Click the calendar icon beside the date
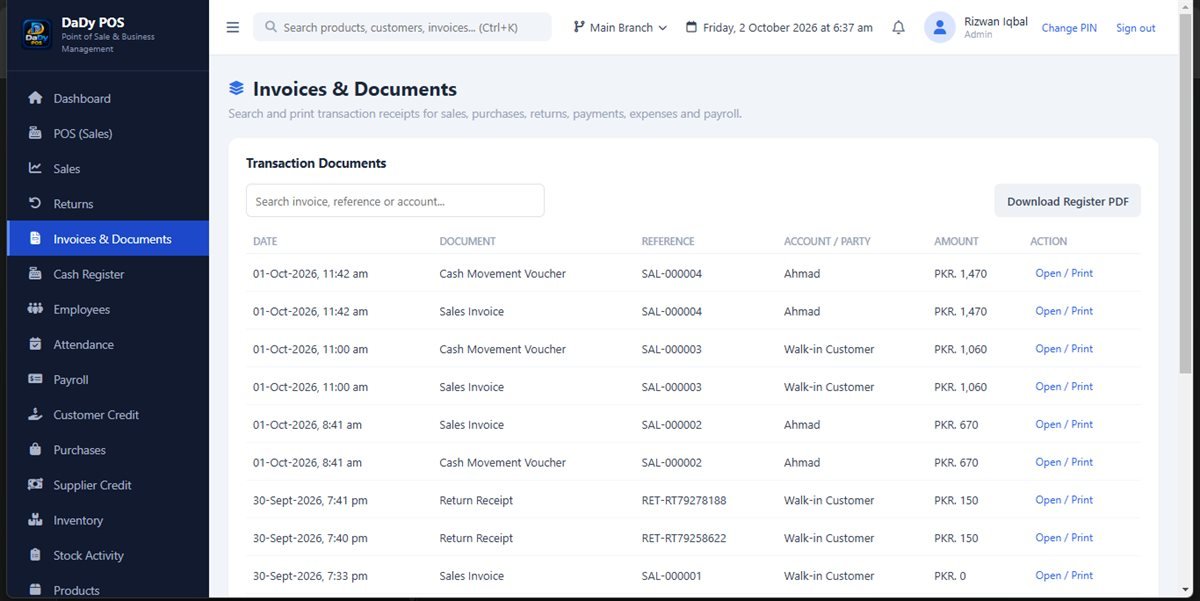Viewport: 1200px width, 601px height. (691, 27)
